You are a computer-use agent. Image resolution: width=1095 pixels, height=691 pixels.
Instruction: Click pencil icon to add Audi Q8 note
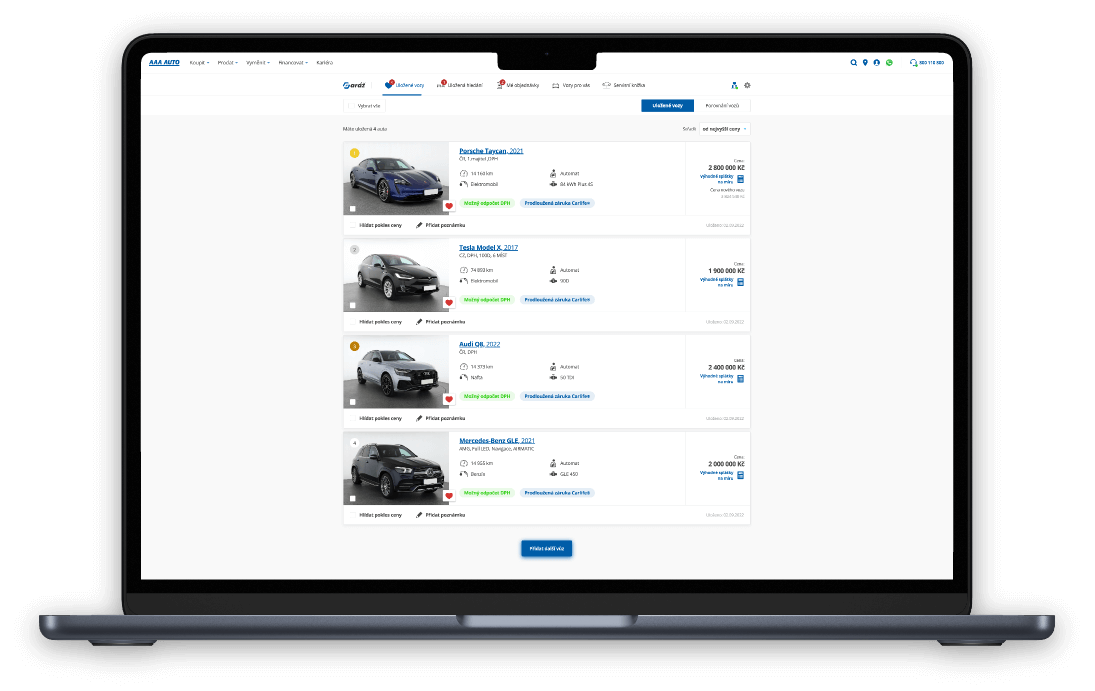tap(419, 419)
